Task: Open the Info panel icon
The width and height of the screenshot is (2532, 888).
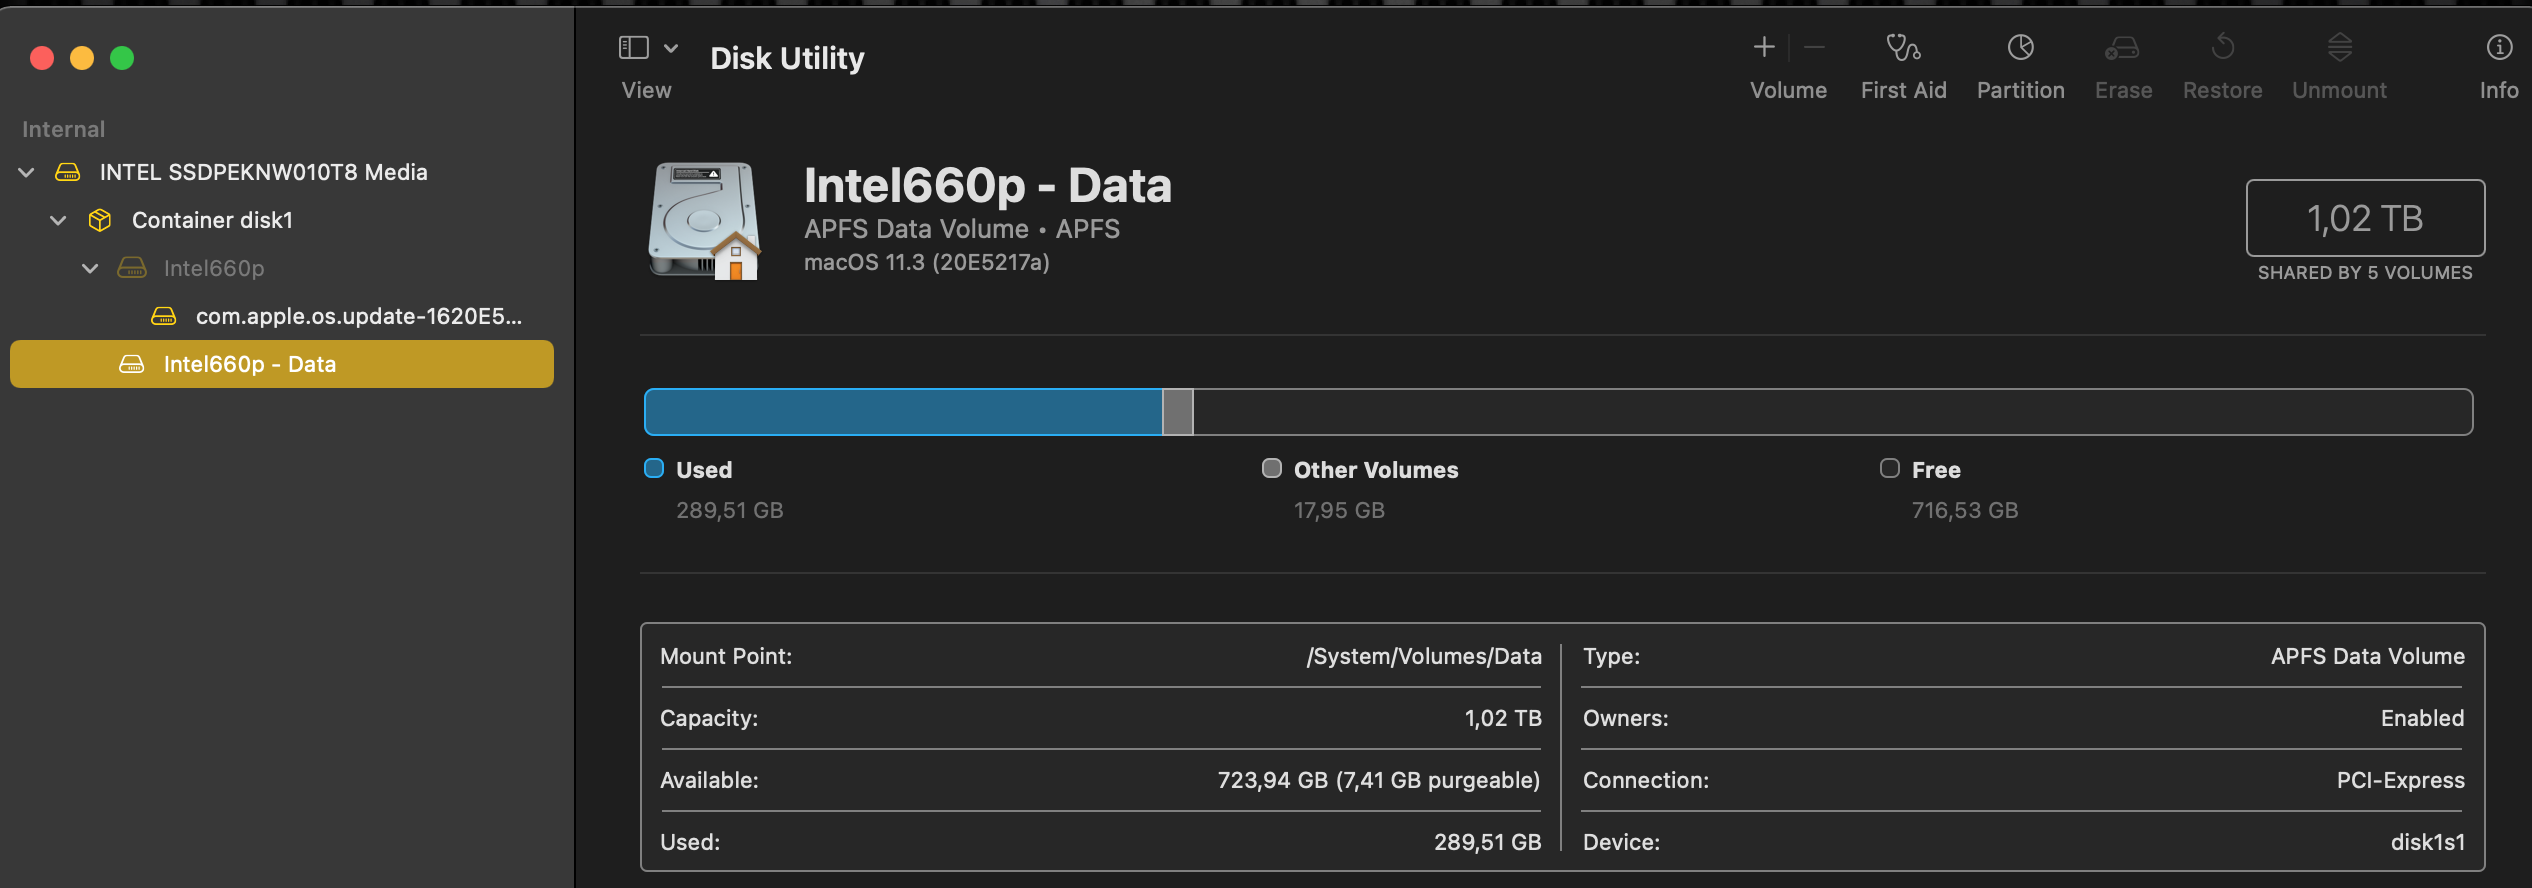Action: (x=2498, y=48)
